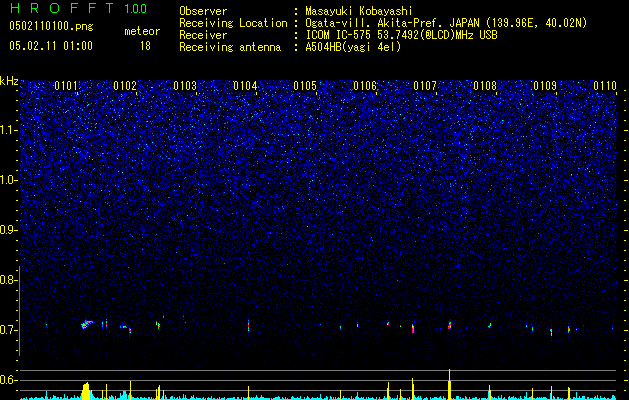Viewport: 629px width, 400px height.
Task: Click the HROFFT title text
Action: point(62,8)
